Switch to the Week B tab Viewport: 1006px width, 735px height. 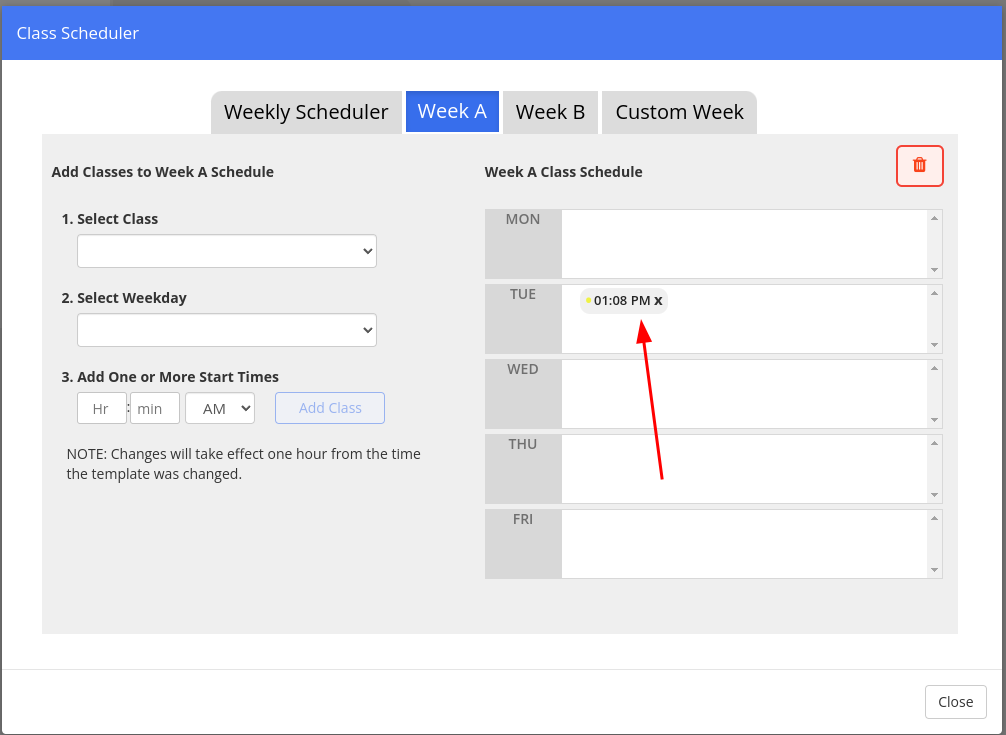(x=550, y=112)
